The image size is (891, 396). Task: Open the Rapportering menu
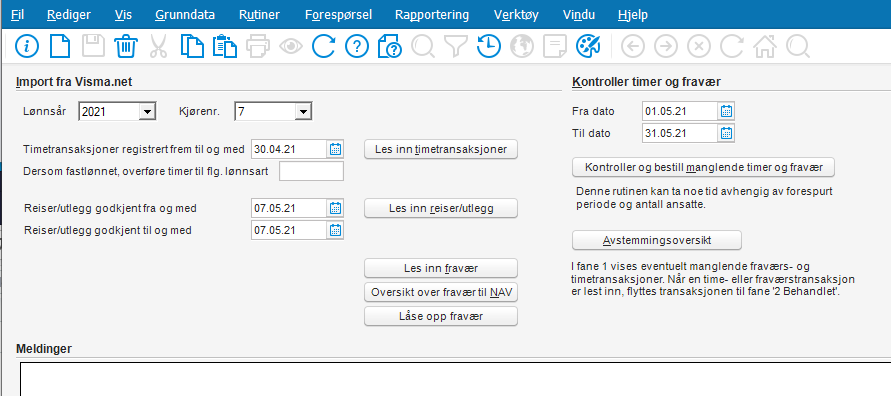tap(432, 15)
